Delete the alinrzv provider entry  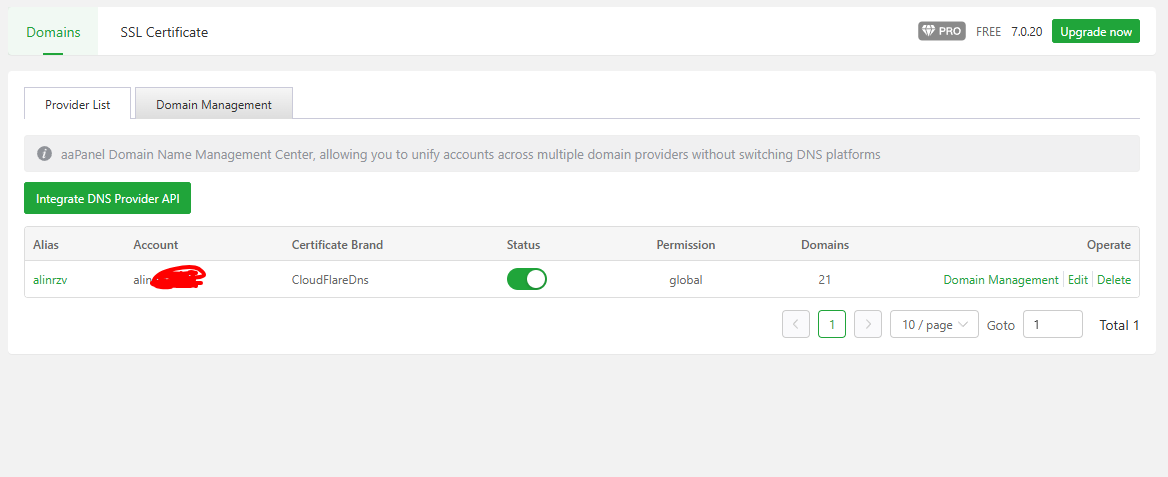[1114, 280]
